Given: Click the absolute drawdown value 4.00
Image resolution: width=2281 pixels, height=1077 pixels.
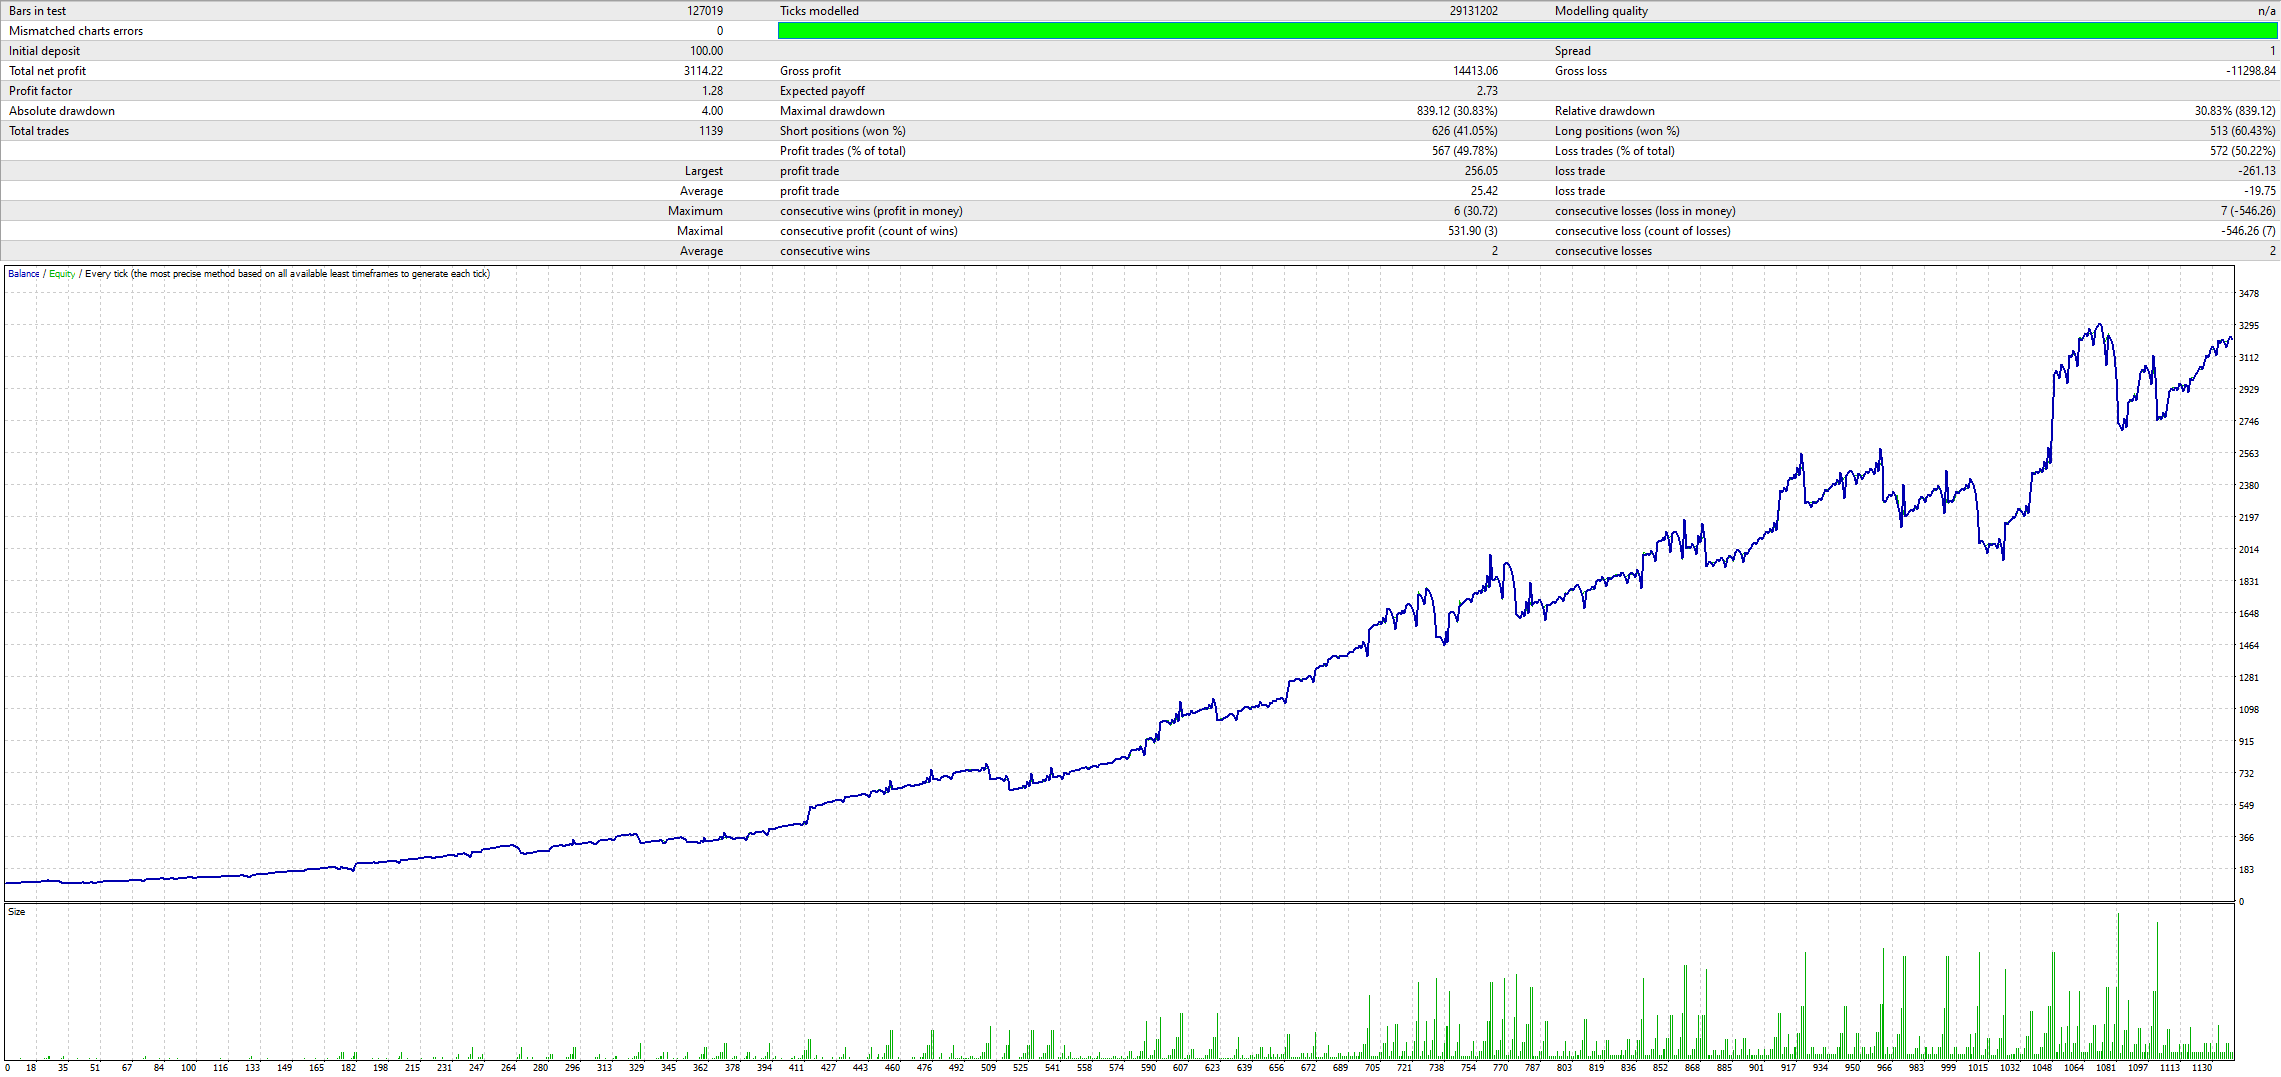Looking at the screenshot, I should click(712, 111).
